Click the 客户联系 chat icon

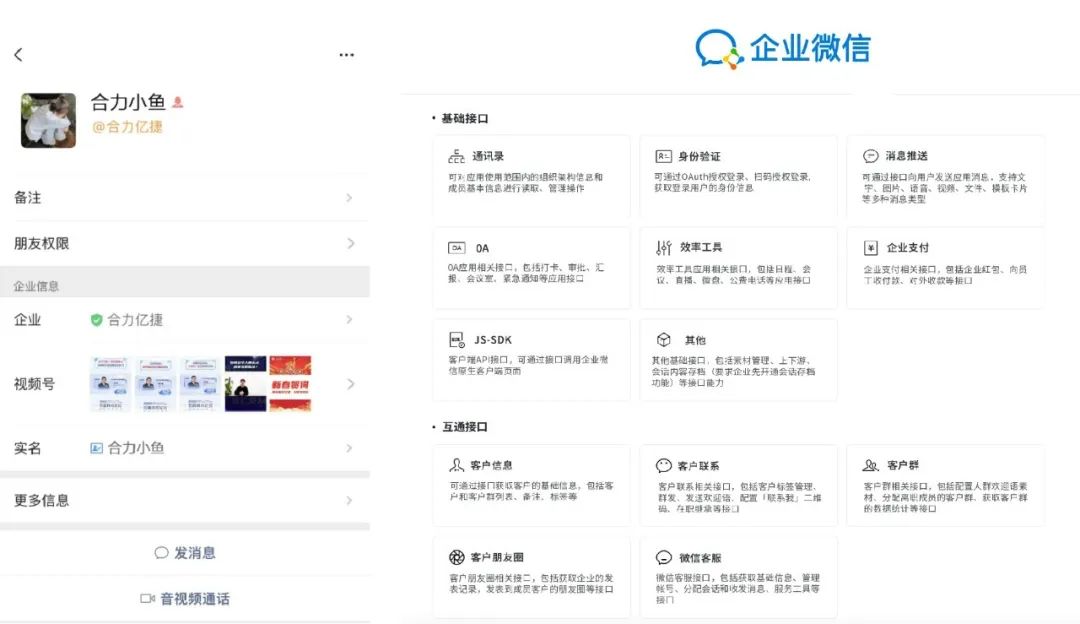click(663, 466)
